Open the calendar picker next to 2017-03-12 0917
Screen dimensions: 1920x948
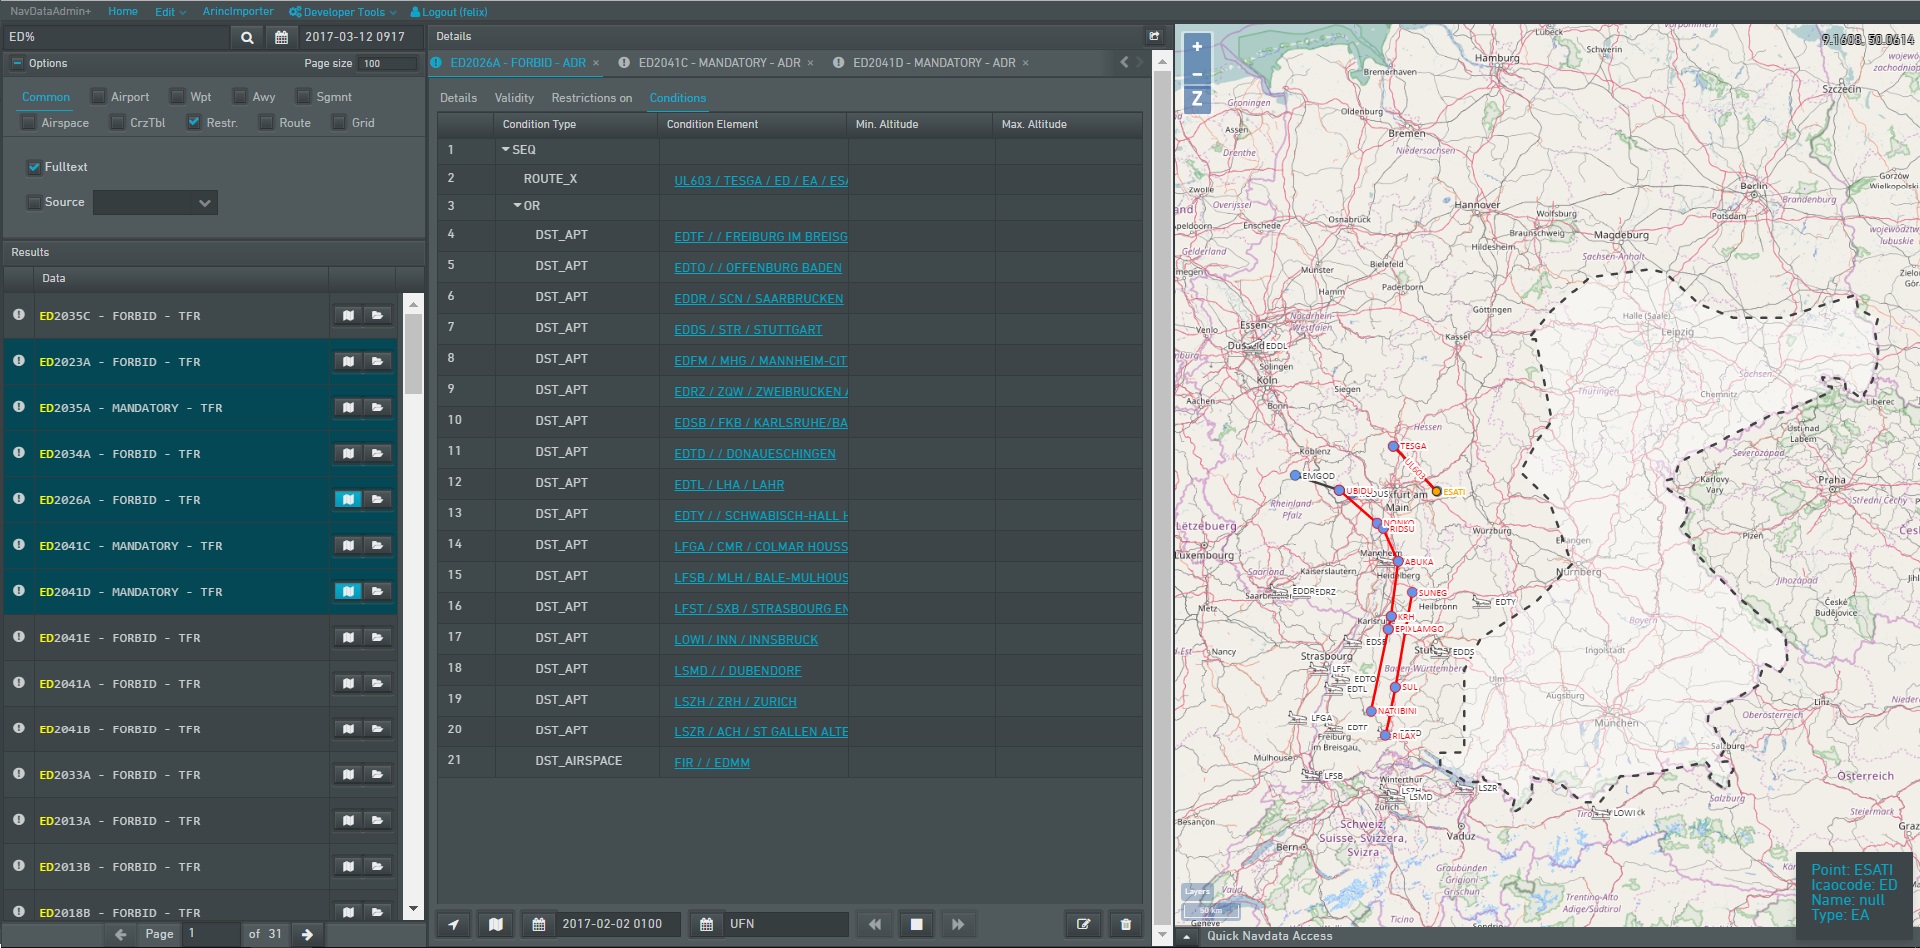[x=282, y=37]
